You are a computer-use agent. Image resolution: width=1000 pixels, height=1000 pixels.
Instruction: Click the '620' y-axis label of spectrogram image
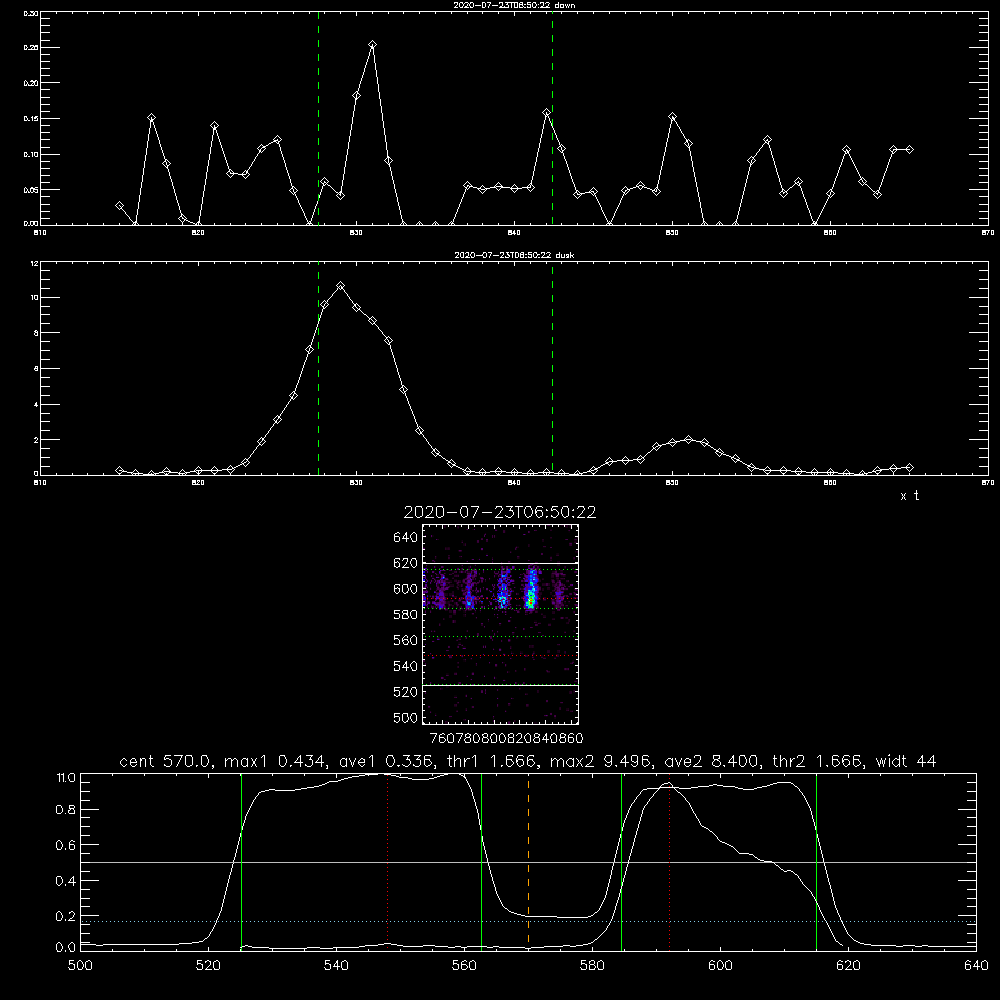click(x=406, y=563)
